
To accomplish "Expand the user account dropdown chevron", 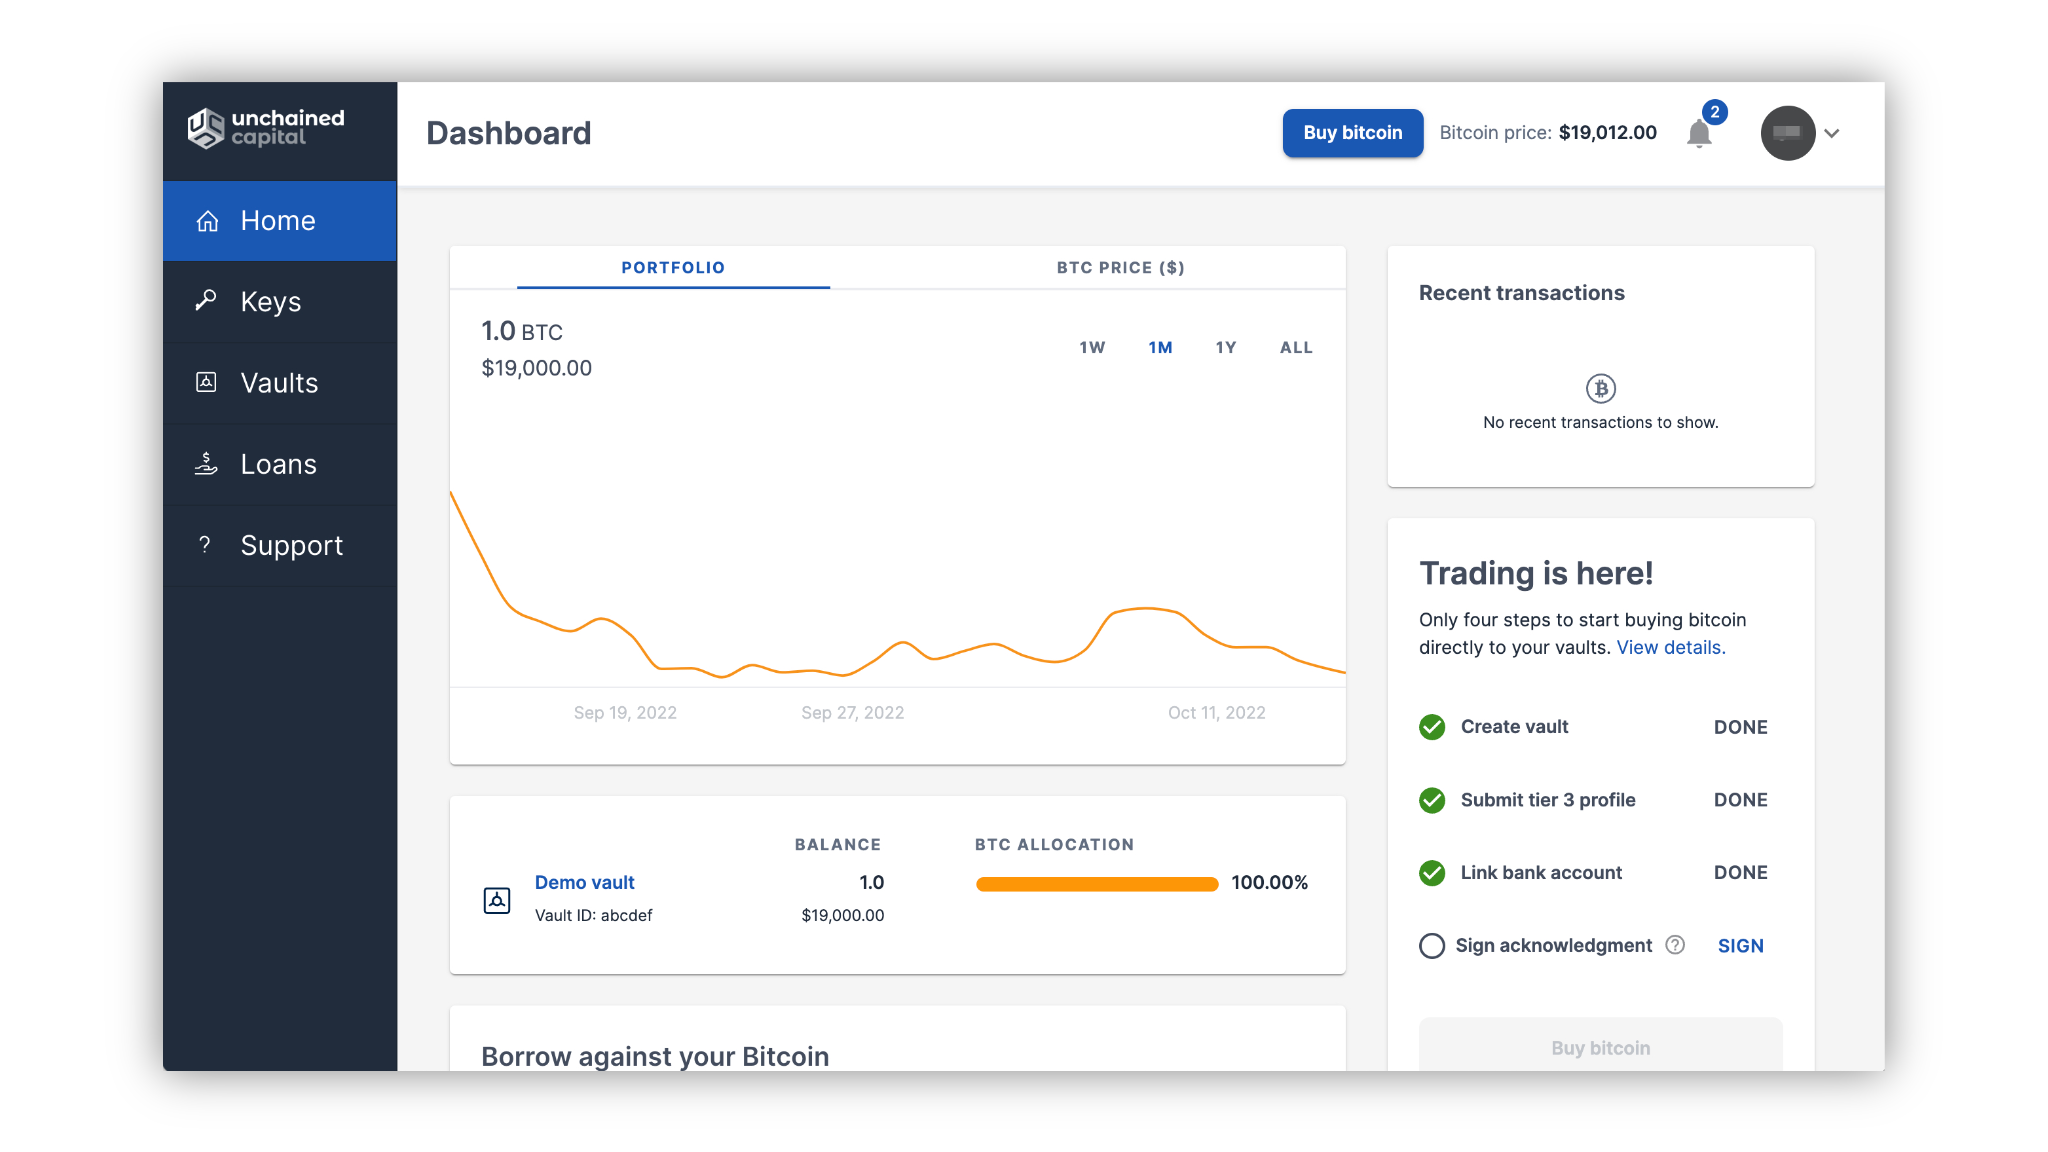I will (x=1832, y=133).
